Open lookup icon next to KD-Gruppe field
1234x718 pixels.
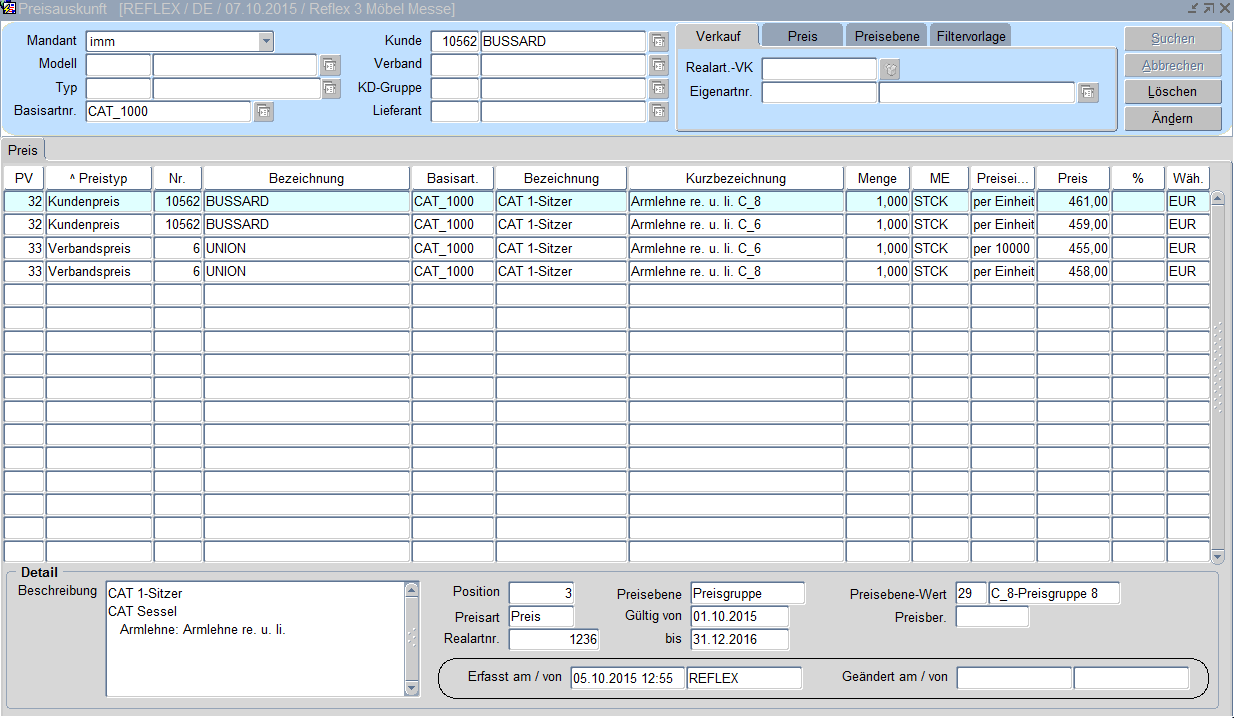pos(658,88)
